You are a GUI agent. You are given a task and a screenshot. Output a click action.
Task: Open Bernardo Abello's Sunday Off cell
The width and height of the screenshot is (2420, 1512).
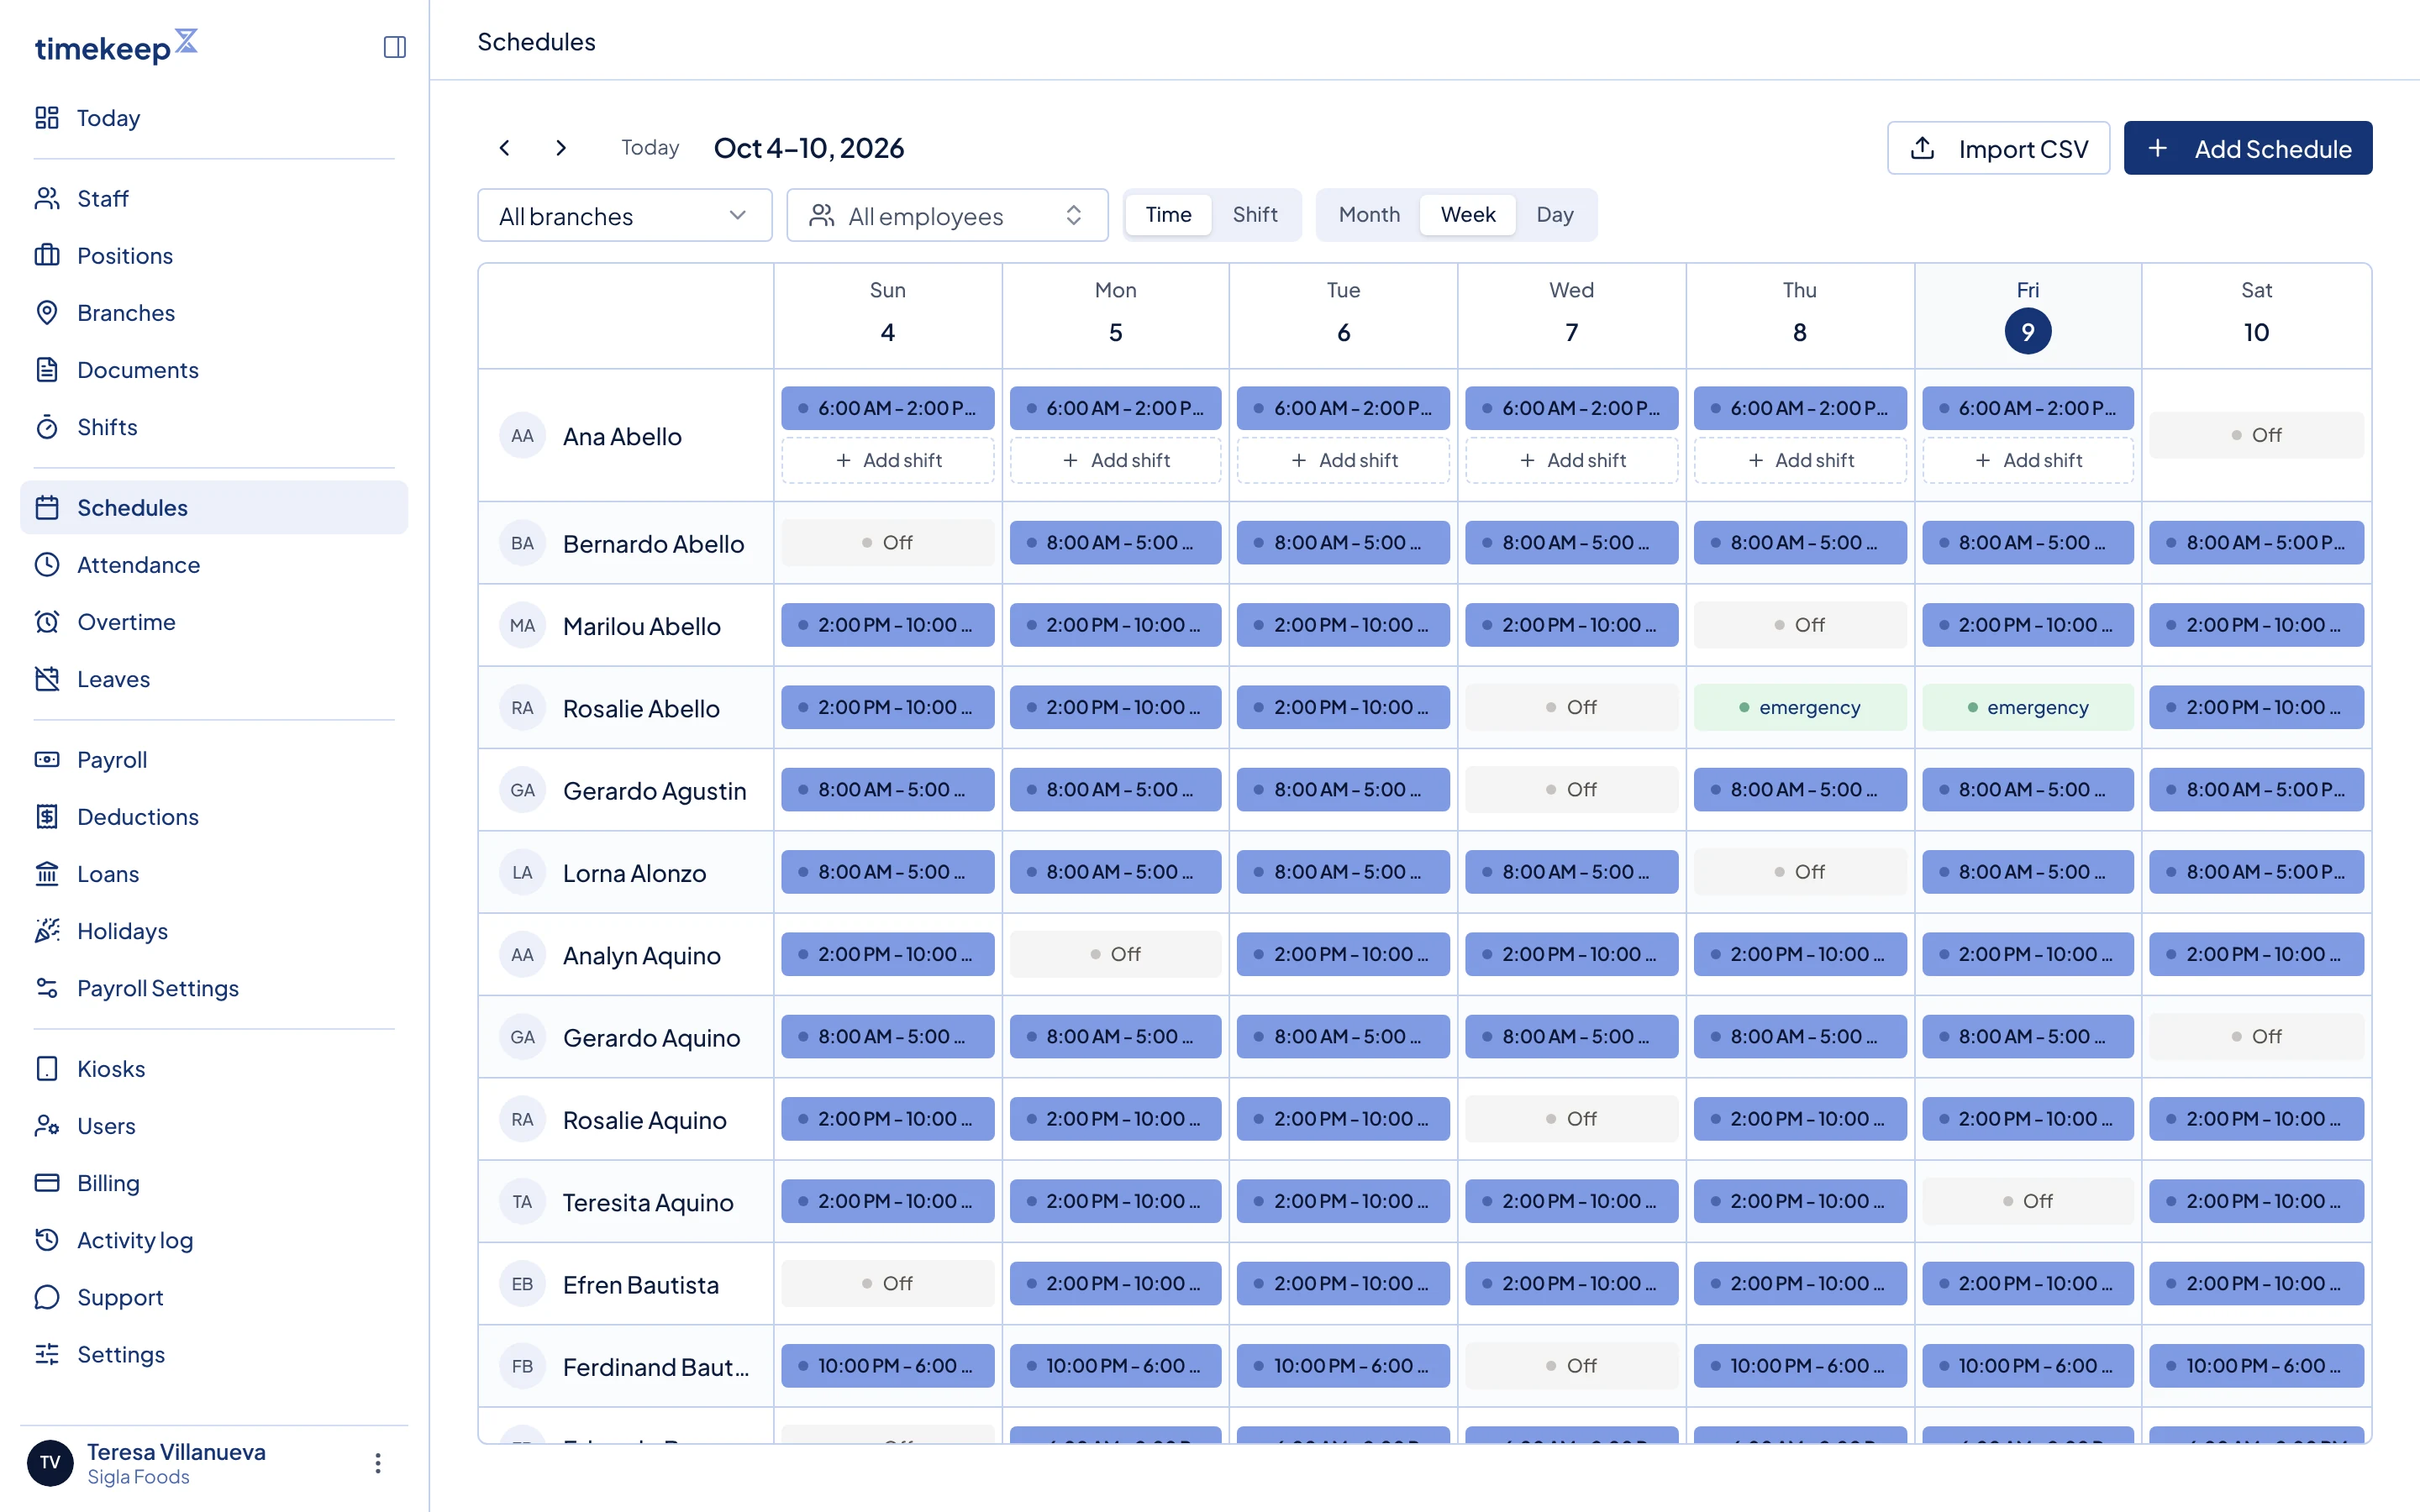(888, 543)
